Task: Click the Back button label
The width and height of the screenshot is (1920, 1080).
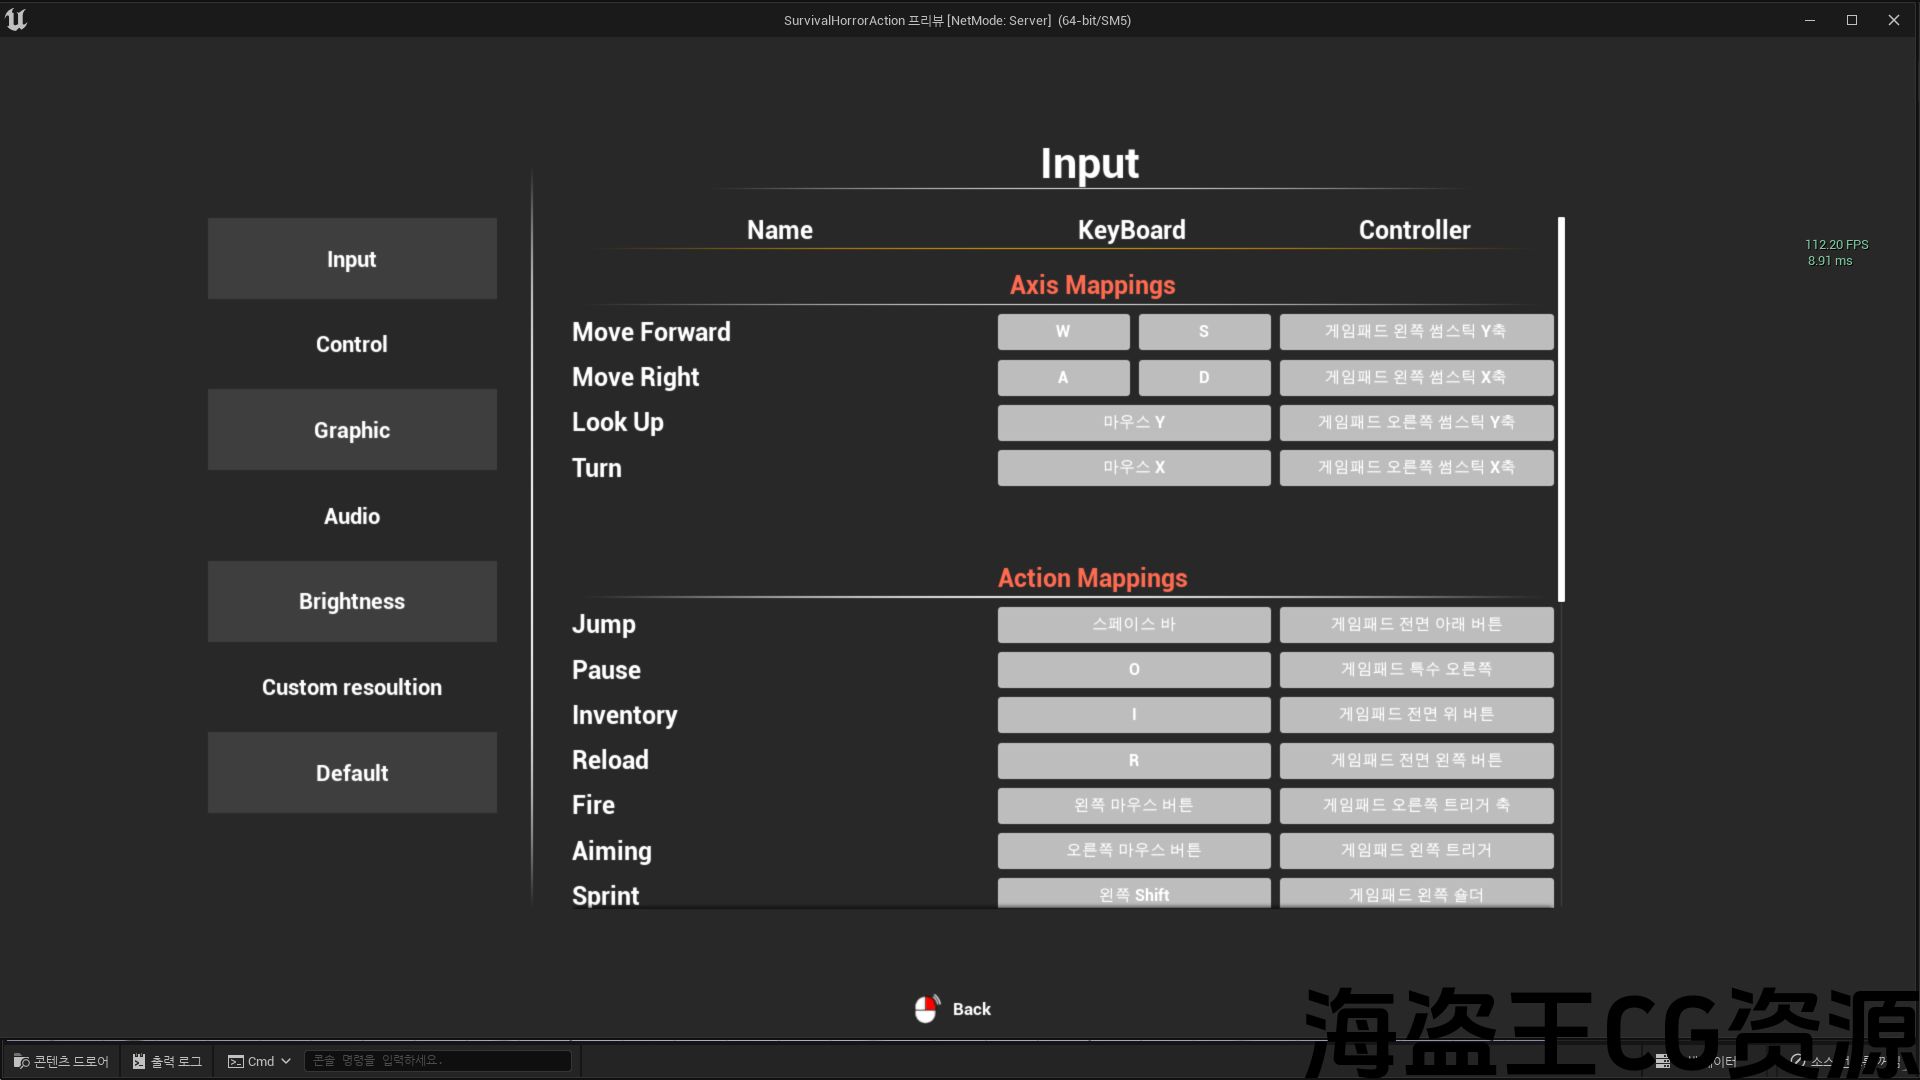Action: pos(971,1009)
